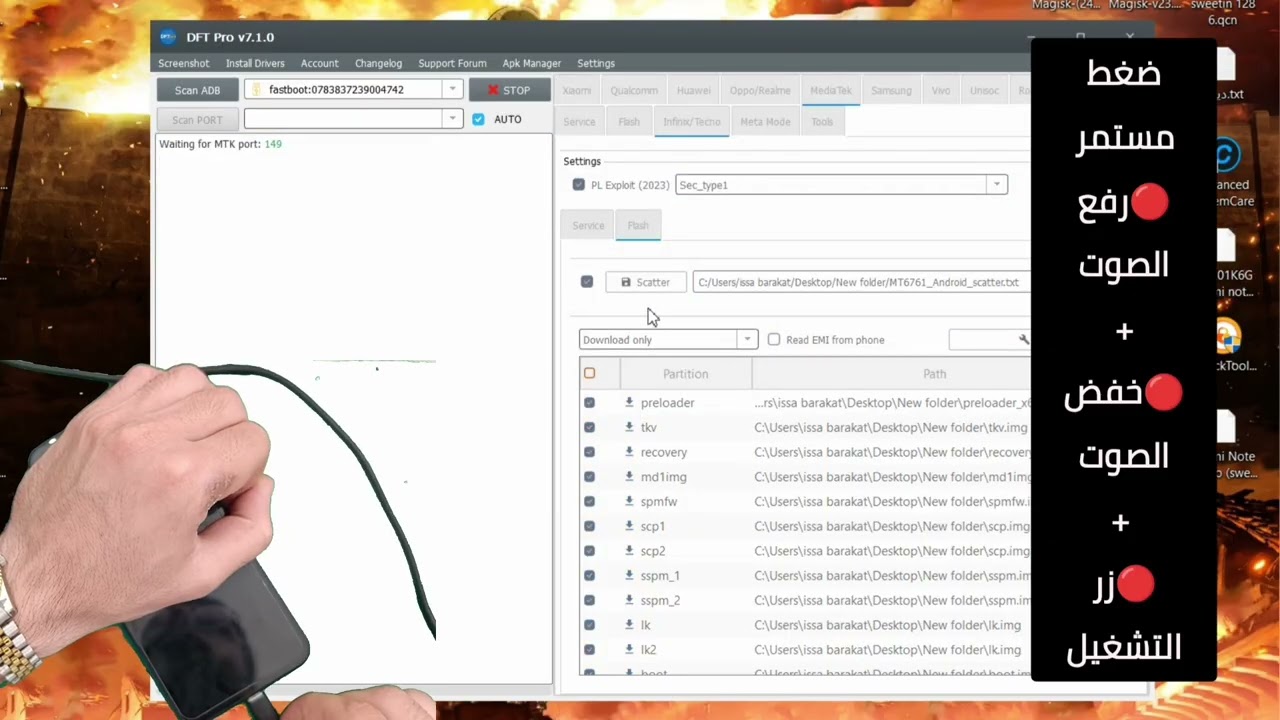The height and width of the screenshot is (720, 1280).
Task: Click the download icon beside tkv
Action: tap(629, 427)
